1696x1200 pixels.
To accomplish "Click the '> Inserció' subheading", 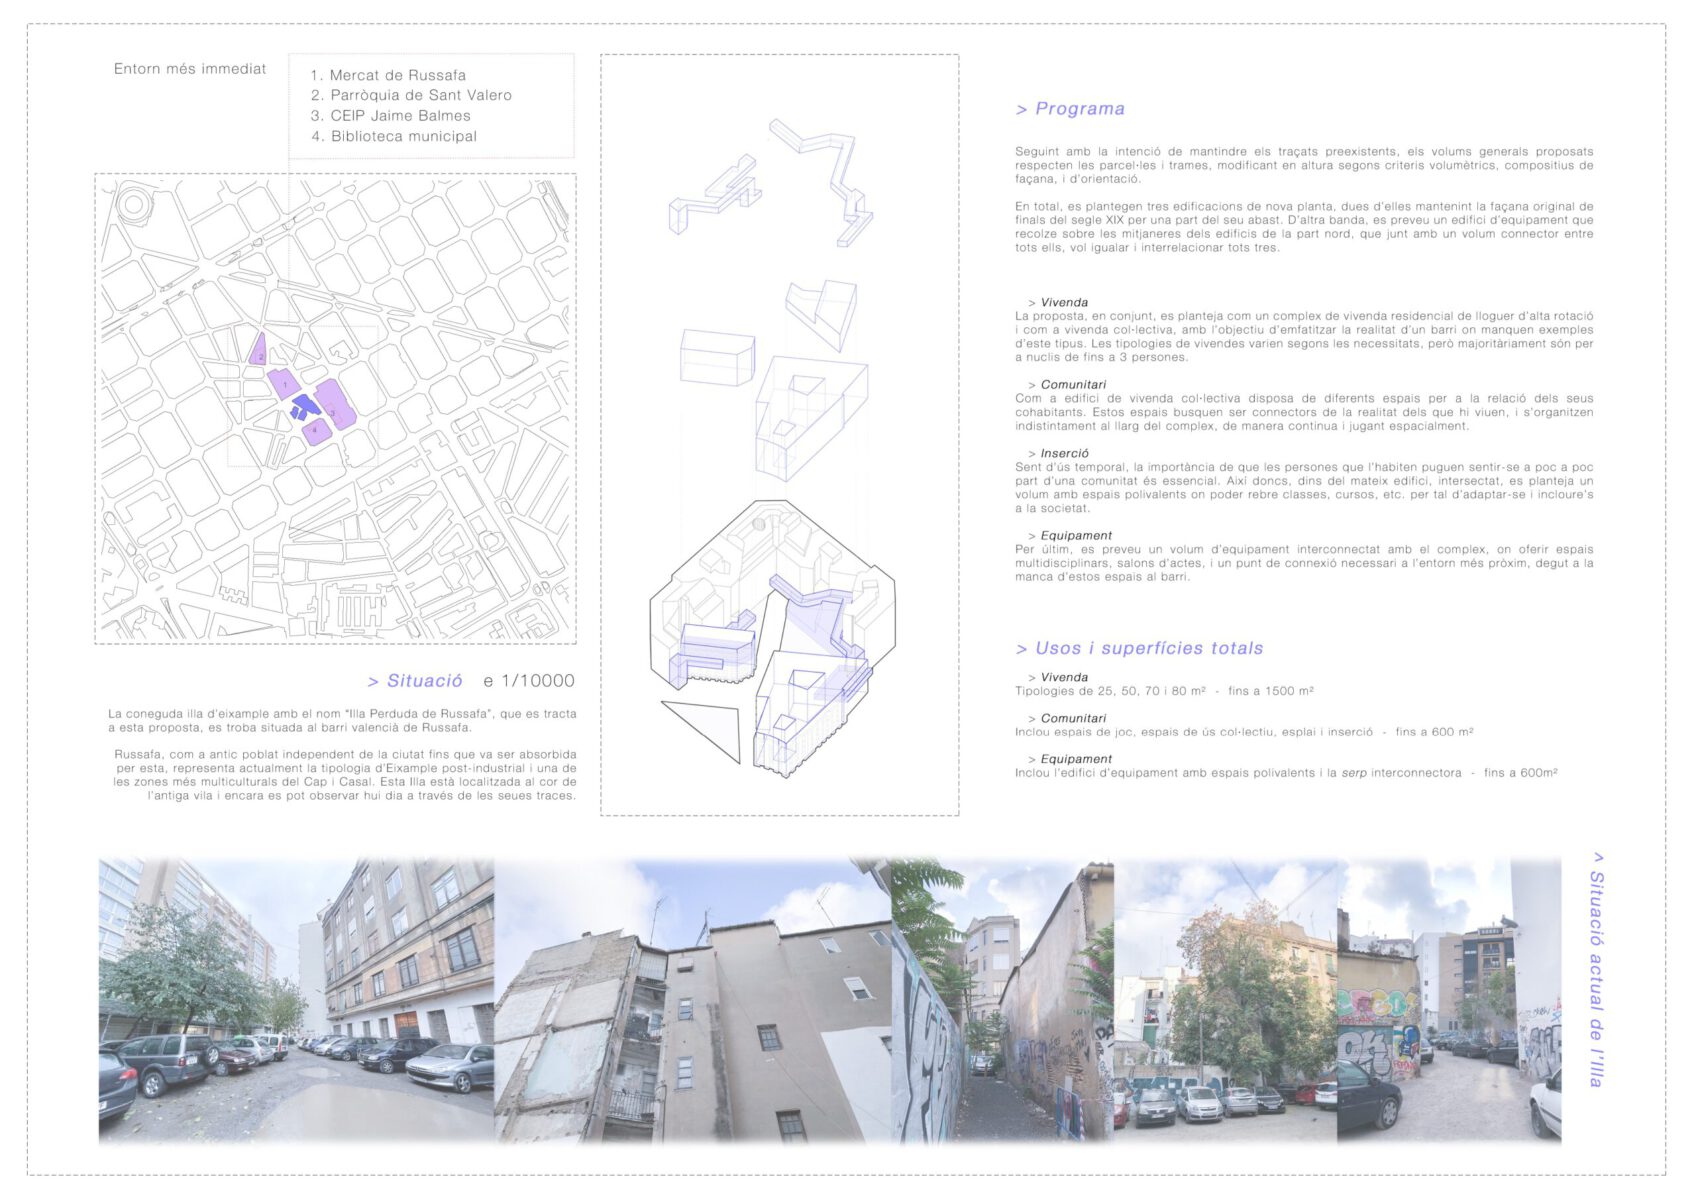I will pyautogui.click(x=1058, y=453).
